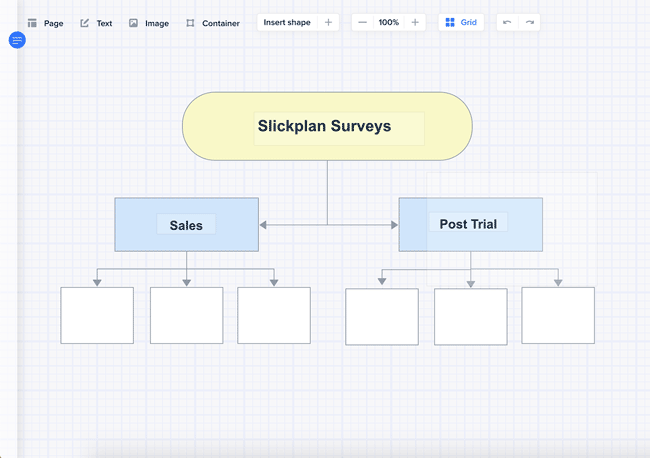Click the Page tool icon

click(x=32, y=23)
